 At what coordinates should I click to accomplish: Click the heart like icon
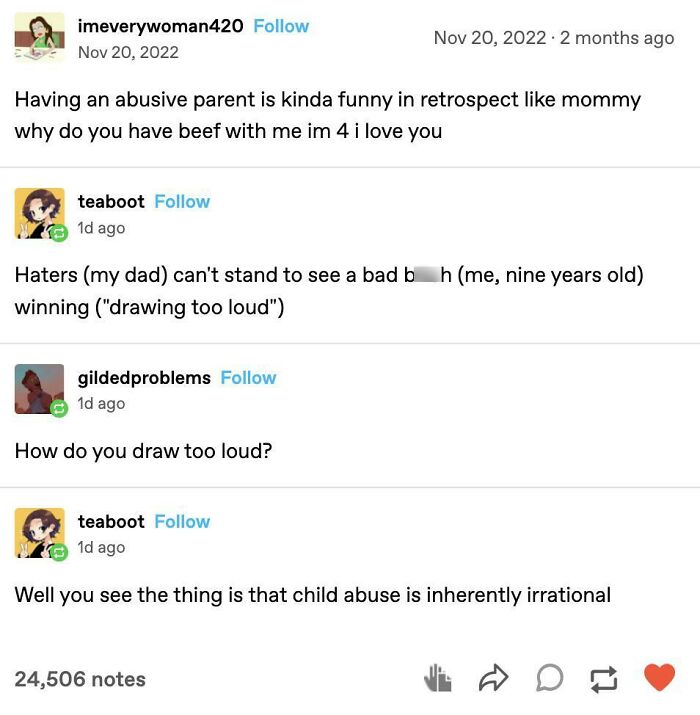click(659, 678)
